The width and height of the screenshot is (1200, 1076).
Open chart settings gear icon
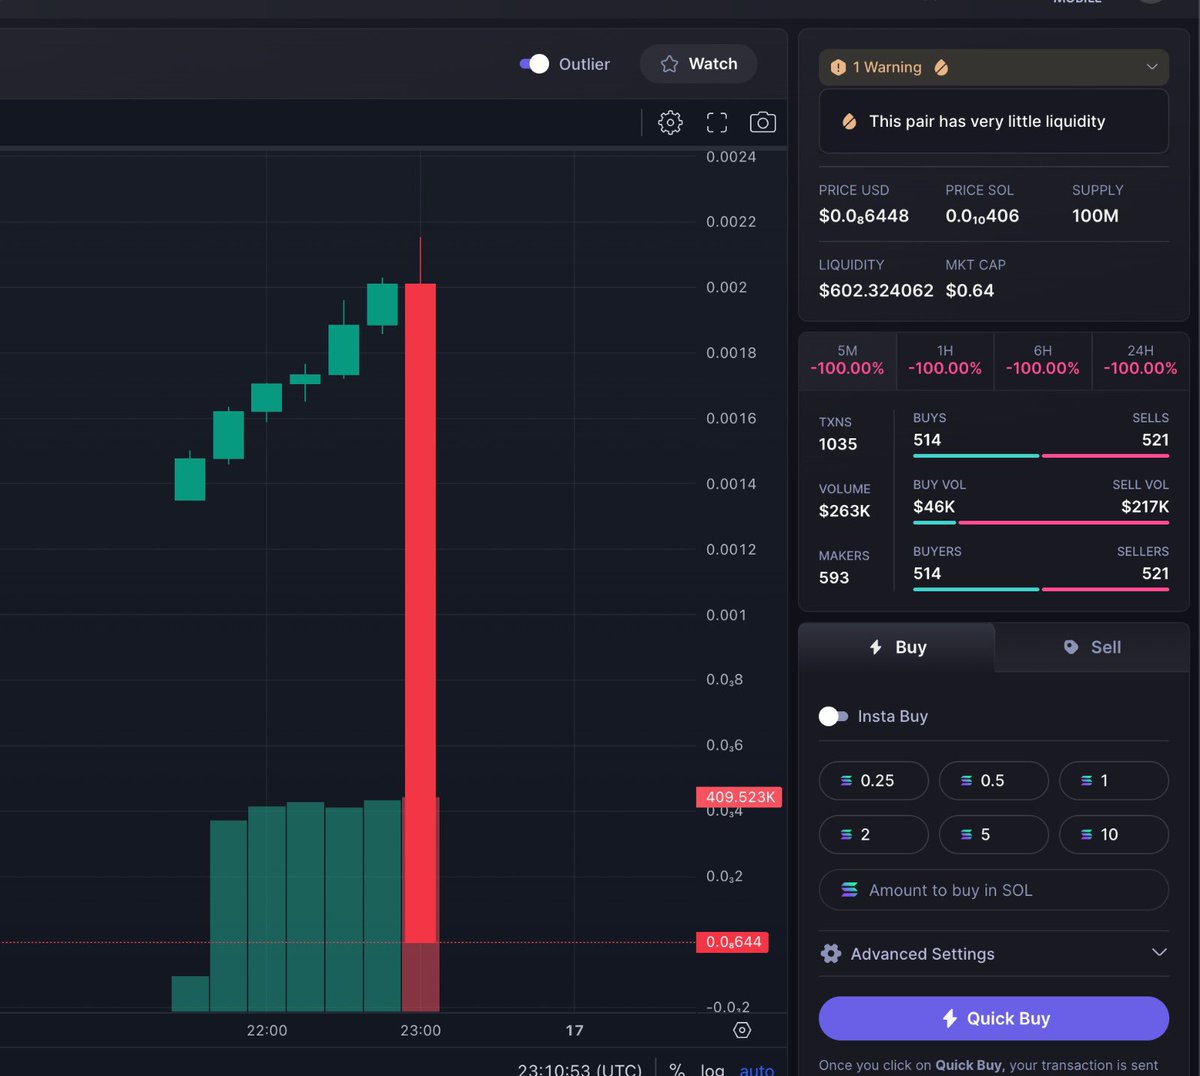[x=670, y=122]
